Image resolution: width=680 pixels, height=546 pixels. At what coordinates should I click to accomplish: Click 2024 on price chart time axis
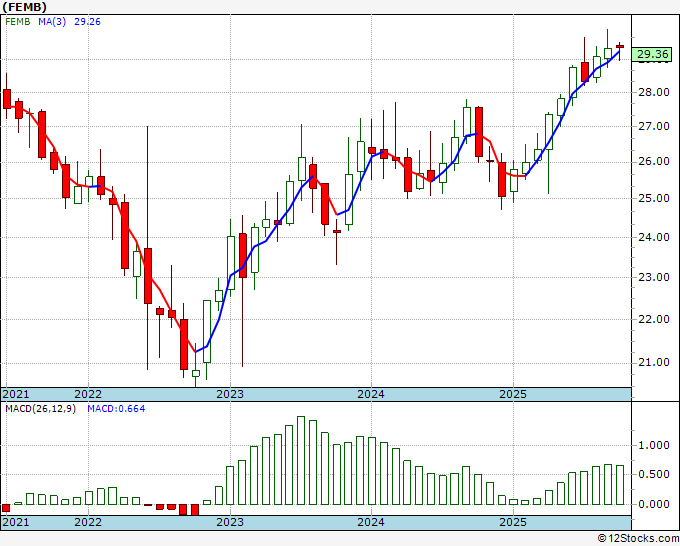coord(371,394)
